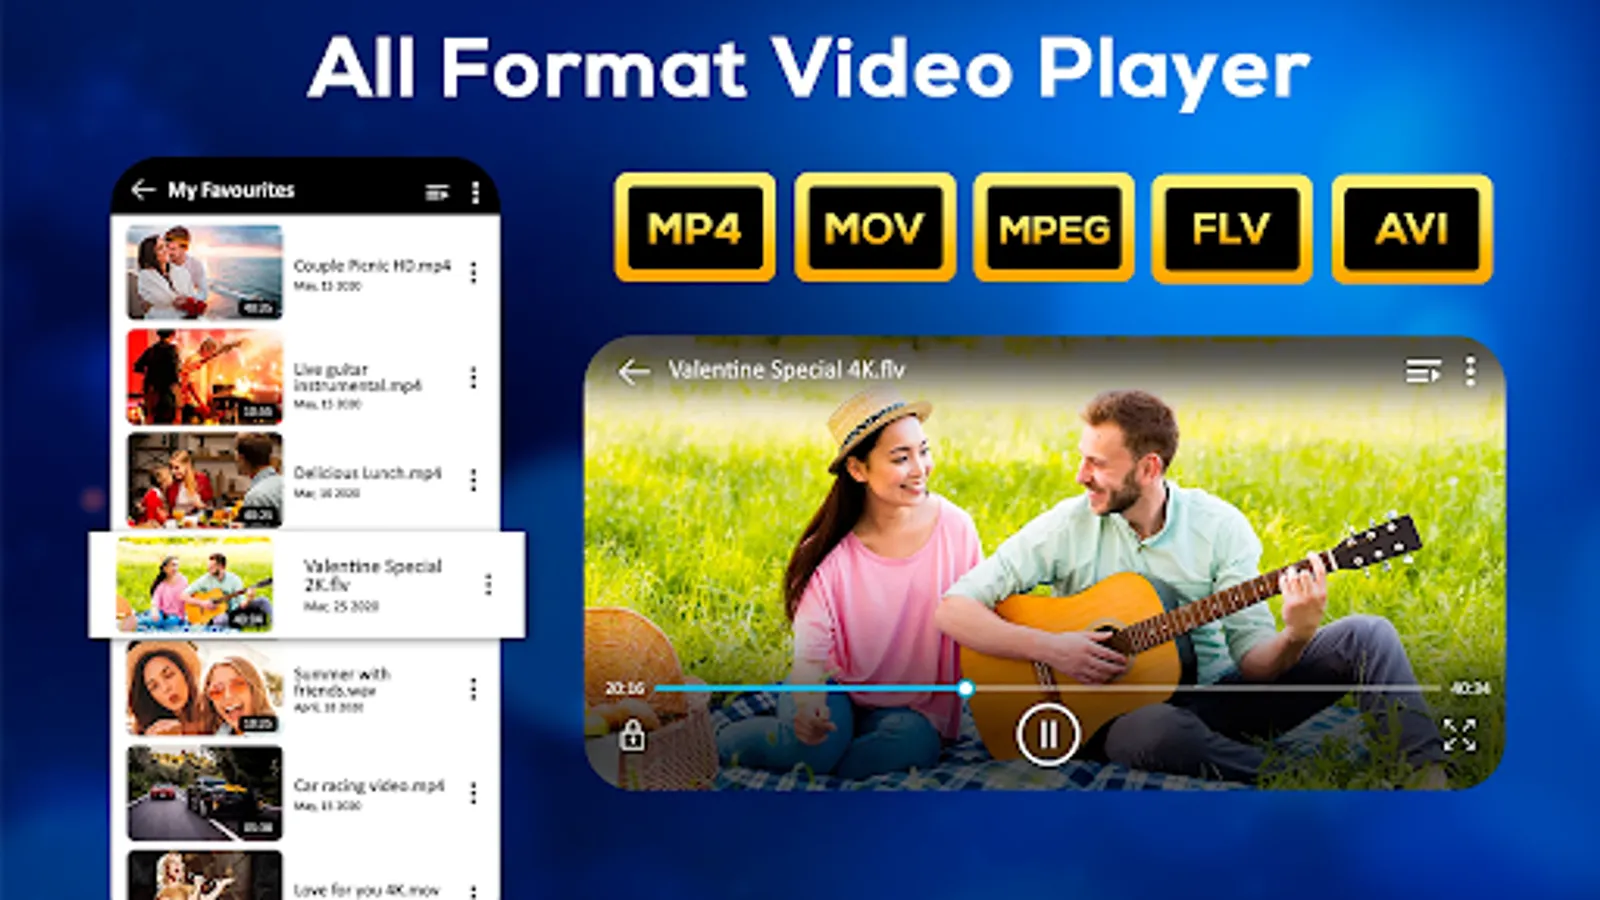Open options for Valentine Special 2K.flv

488,584
